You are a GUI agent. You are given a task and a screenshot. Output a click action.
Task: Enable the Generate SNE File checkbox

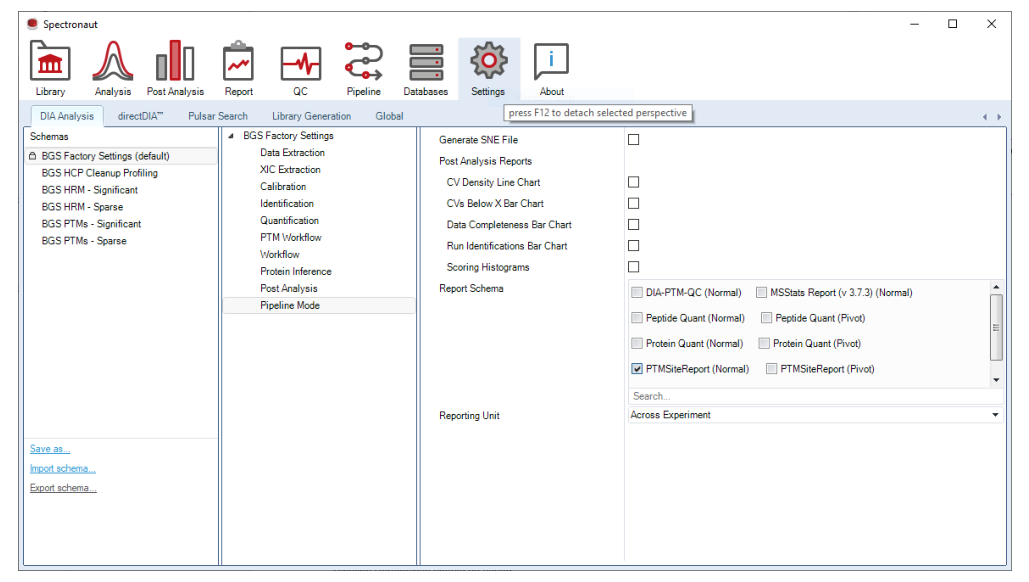click(633, 140)
